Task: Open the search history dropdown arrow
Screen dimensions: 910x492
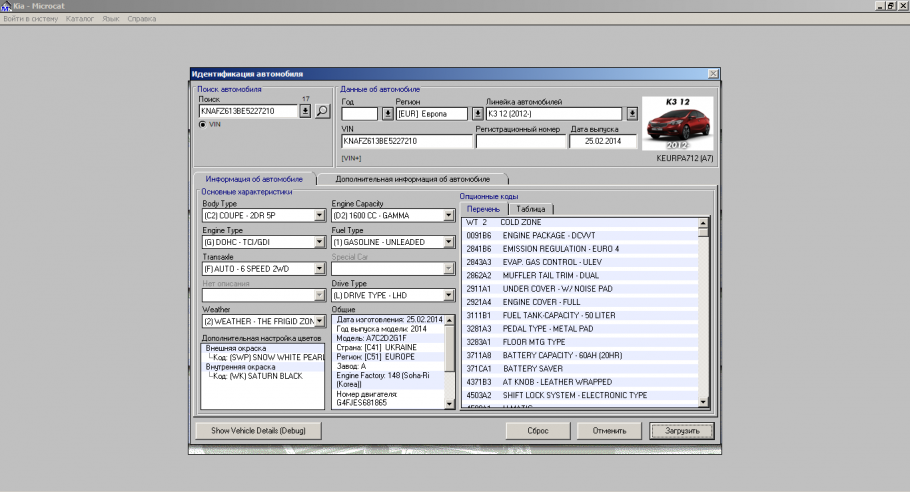Action: tap(305, 111)
